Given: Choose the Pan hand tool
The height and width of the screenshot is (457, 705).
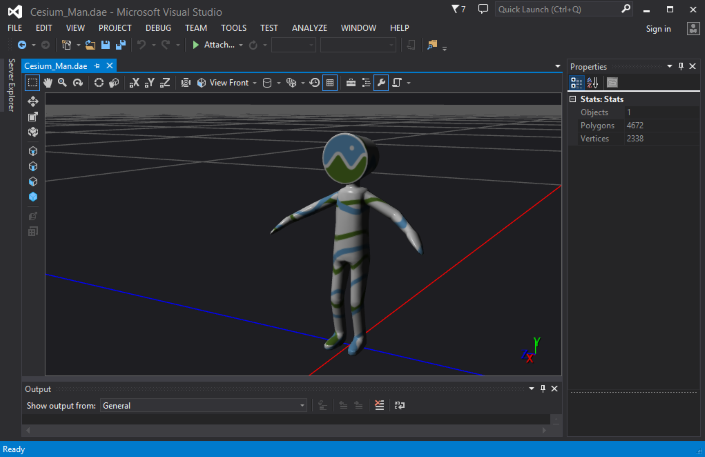Looking at the screenshot, I should 48,83.
